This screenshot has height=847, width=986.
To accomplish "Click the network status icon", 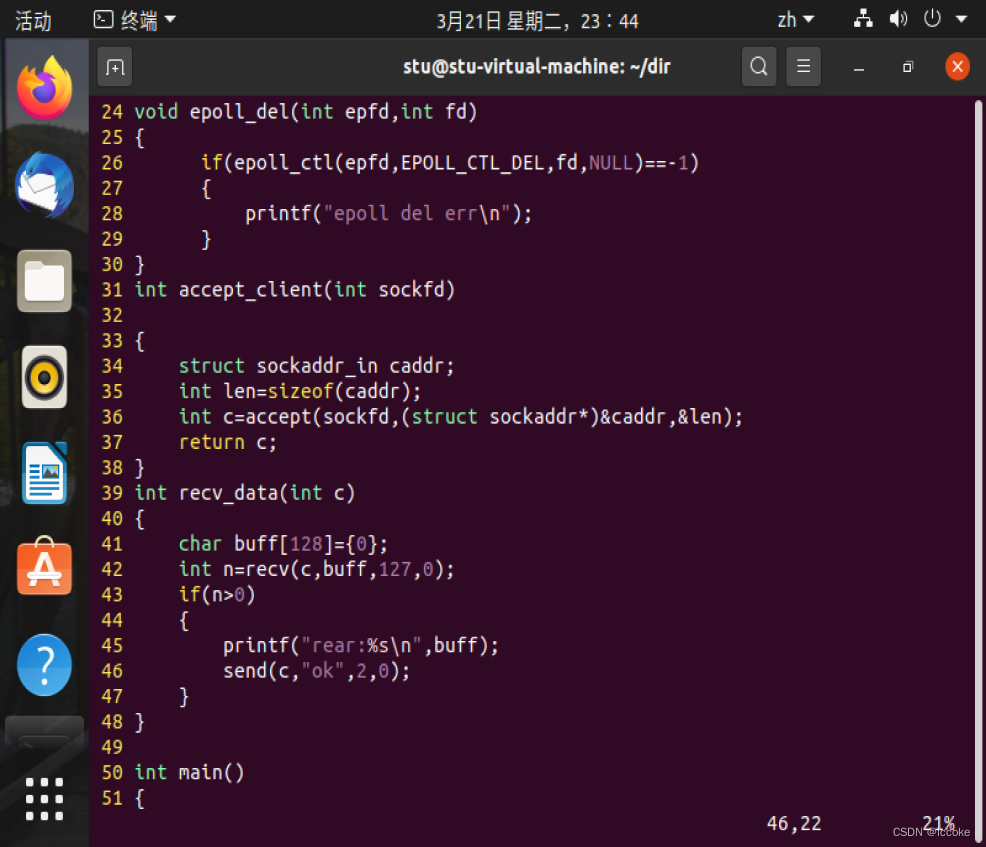I will pos(863,19).
